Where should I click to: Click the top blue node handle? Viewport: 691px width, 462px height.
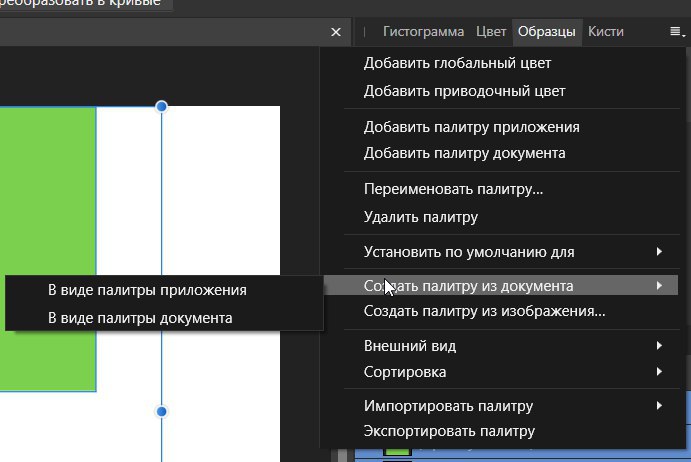point(162,106)
